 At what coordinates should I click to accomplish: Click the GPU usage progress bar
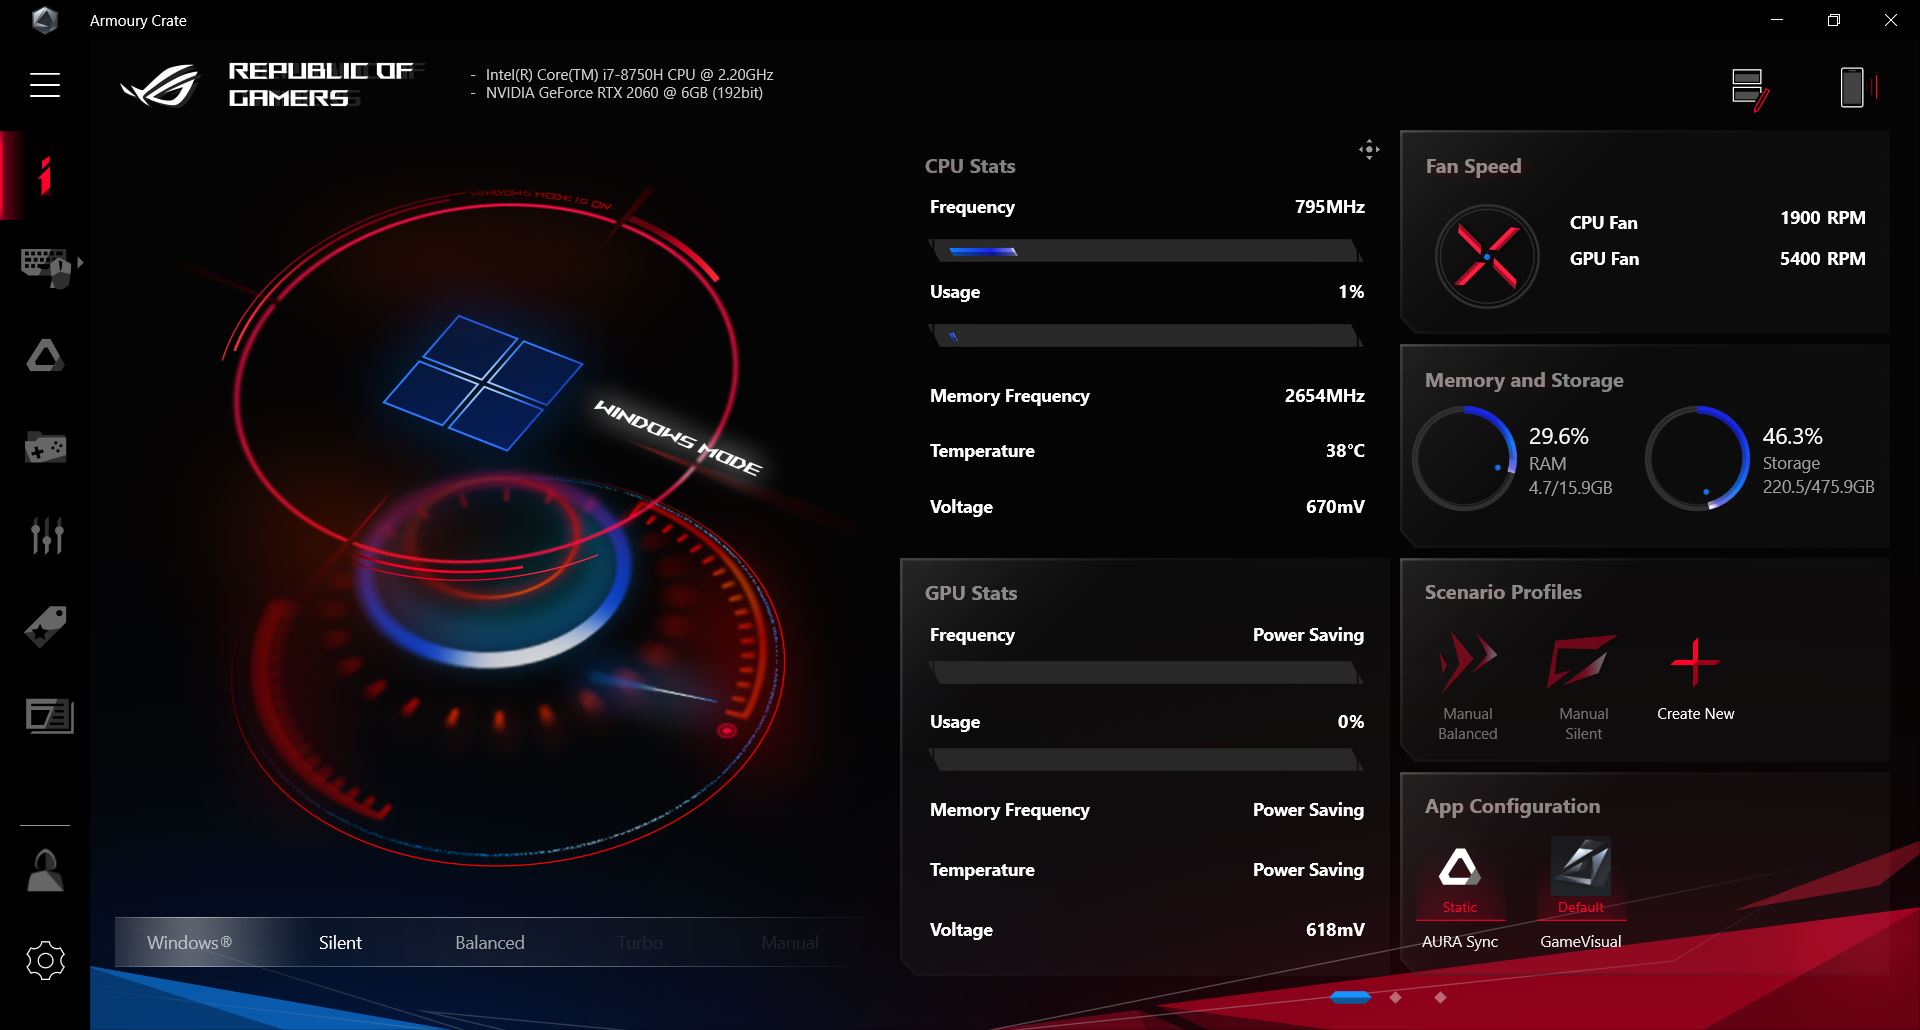click(x=1145, y=760)
